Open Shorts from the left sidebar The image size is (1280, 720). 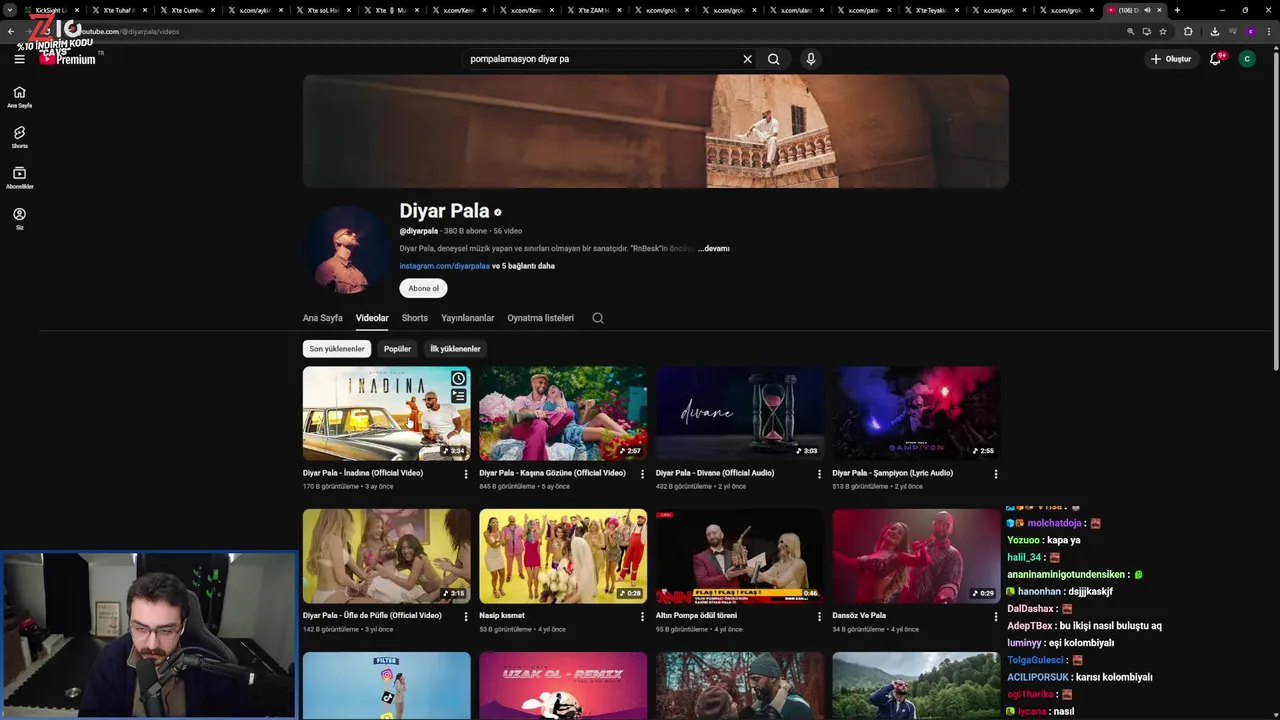19,137
